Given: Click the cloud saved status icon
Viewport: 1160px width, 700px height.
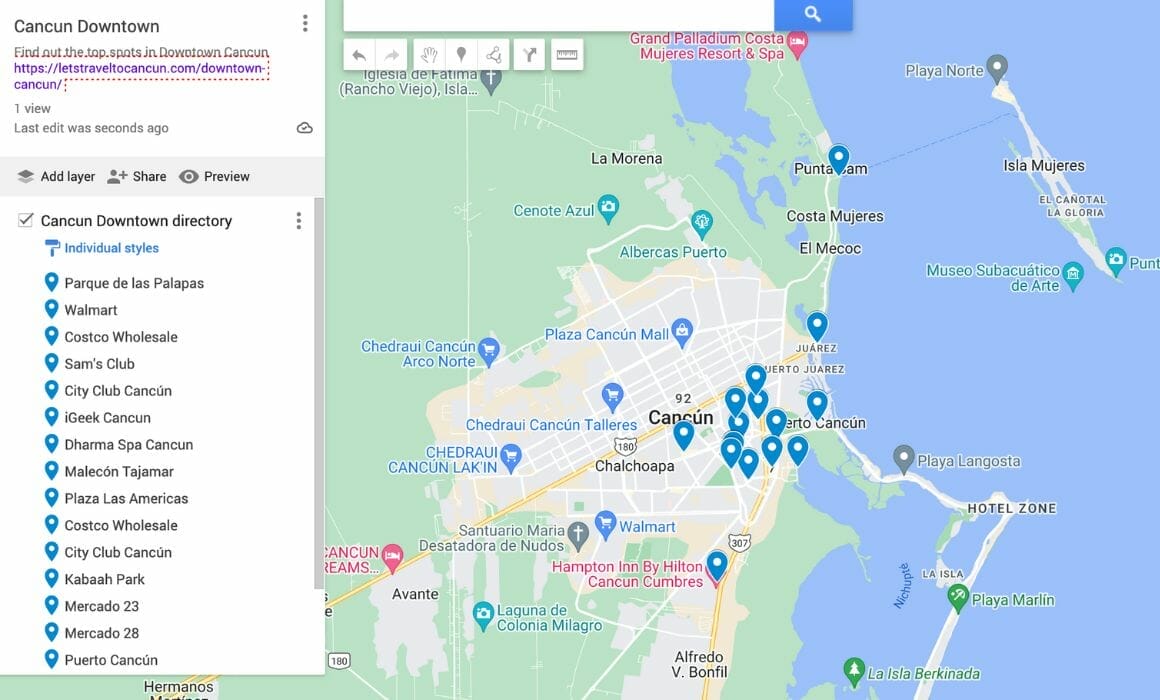Looking at the screenshot, I should pyautogui.click(x=305, y=128).
